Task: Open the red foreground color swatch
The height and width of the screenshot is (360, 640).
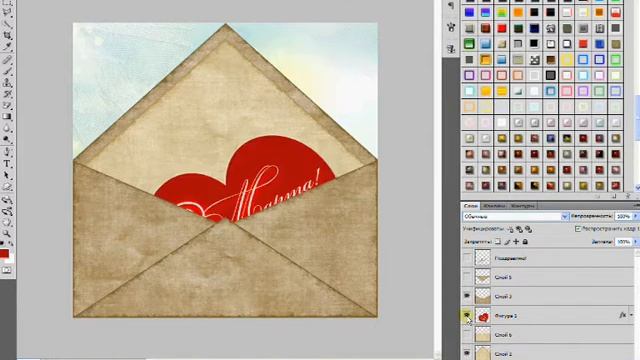Action: click(4, 254)
